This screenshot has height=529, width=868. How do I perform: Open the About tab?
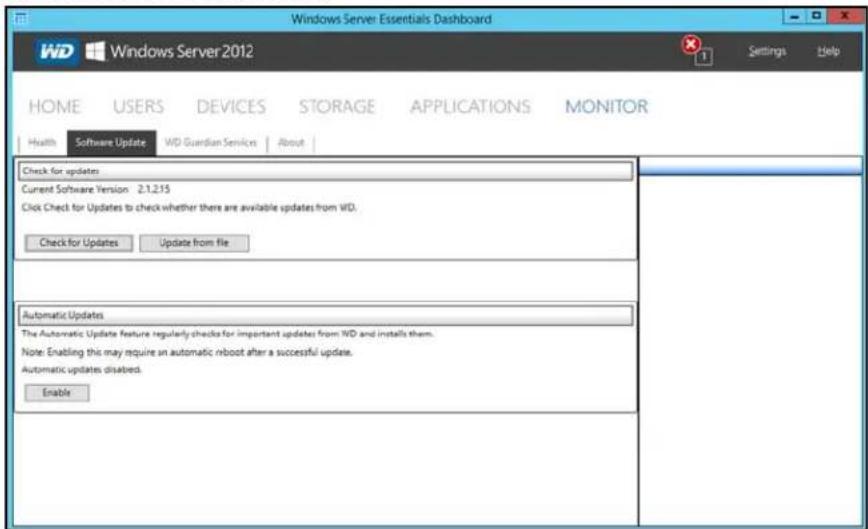pyautogui.click(x=291, y=143)
